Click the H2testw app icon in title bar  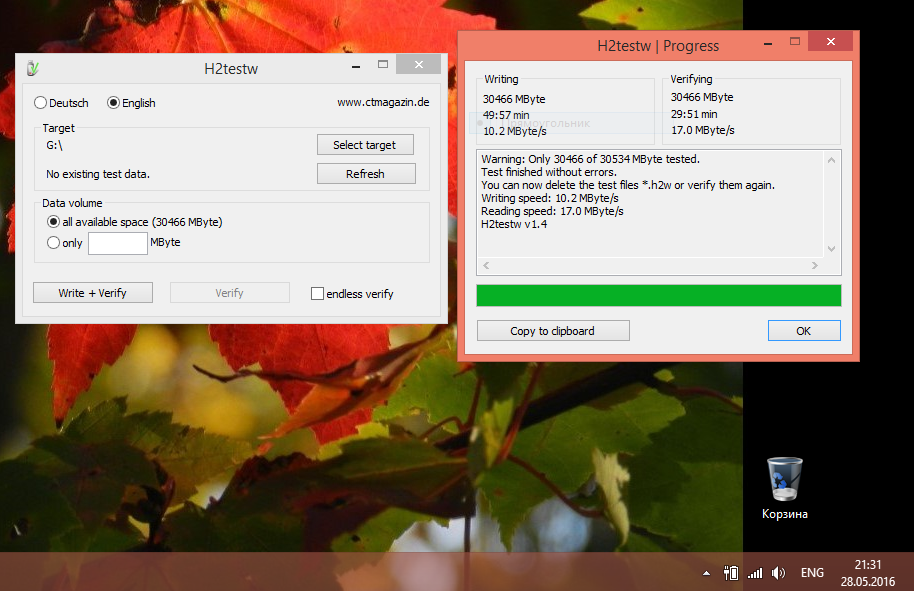click(32, 69)
